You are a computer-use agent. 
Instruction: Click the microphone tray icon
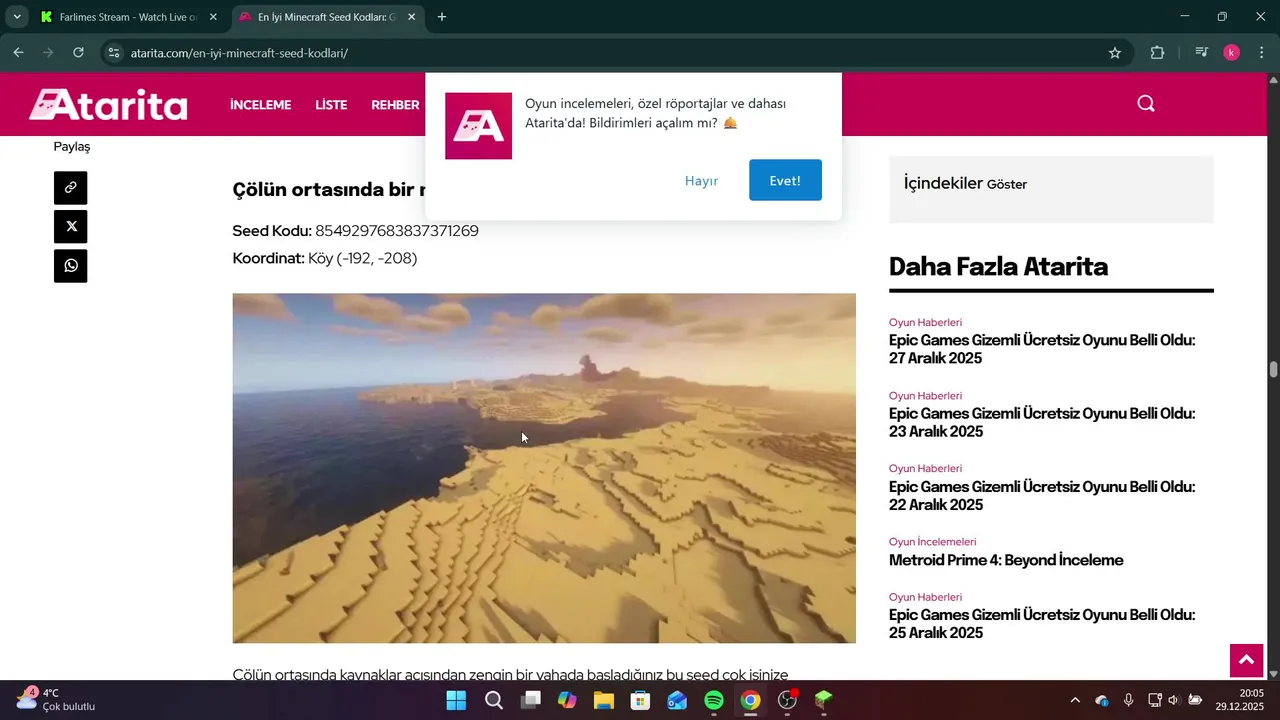point(1128,700)
